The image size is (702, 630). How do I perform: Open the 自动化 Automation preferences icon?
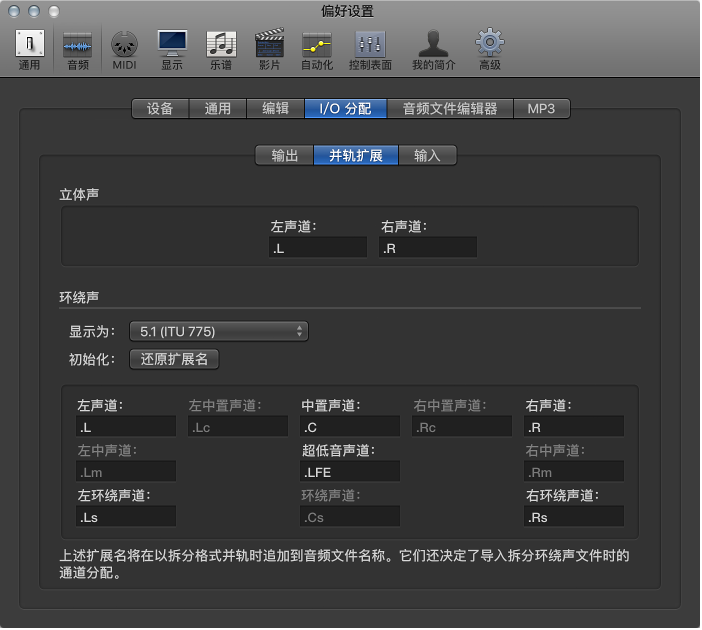coord(317,50)
